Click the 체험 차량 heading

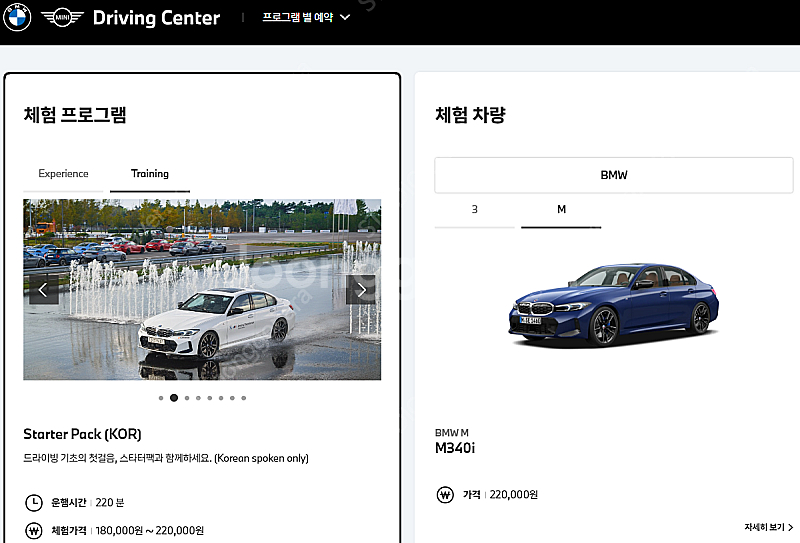[x=470, y=114]
